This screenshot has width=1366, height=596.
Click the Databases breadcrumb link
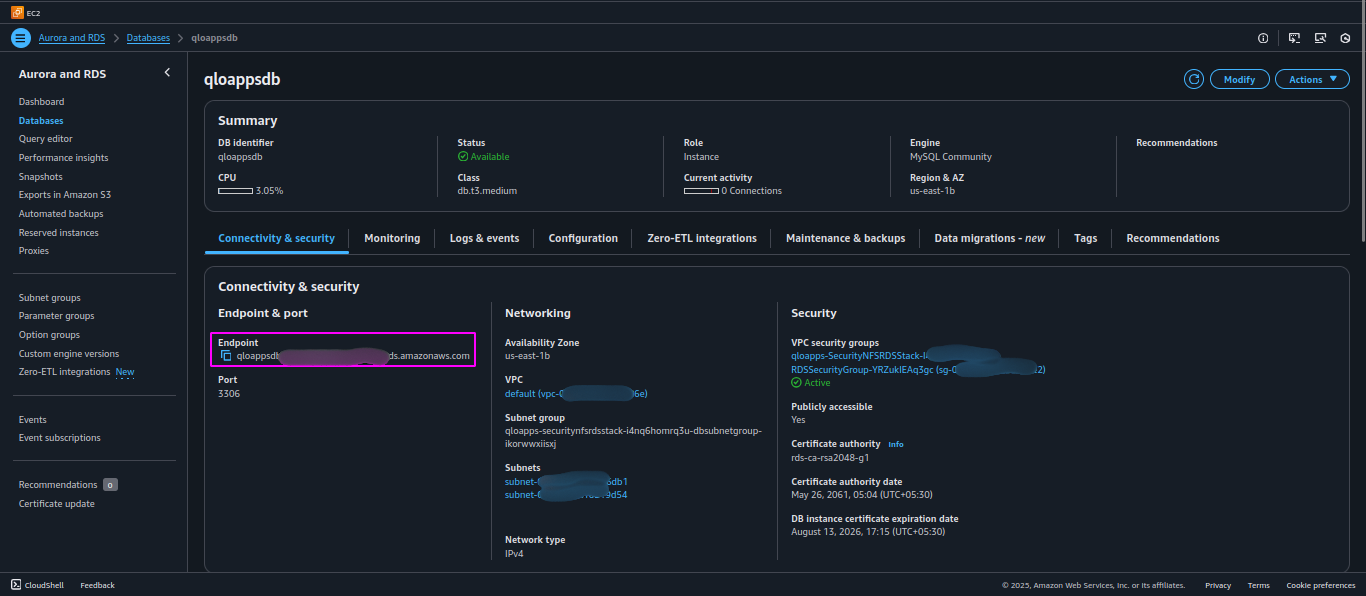148,38
